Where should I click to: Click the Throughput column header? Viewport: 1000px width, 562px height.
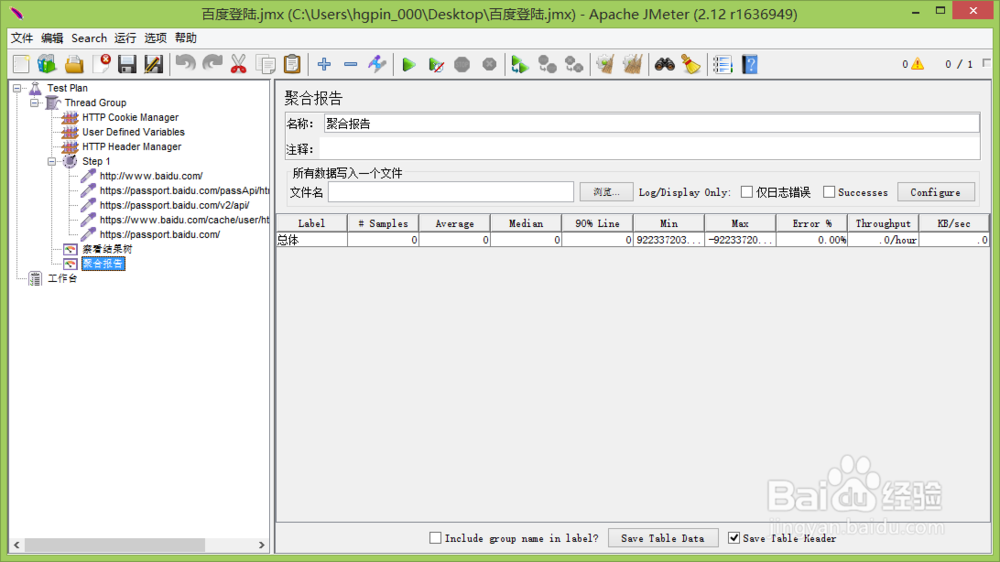[x=883, y=223]
